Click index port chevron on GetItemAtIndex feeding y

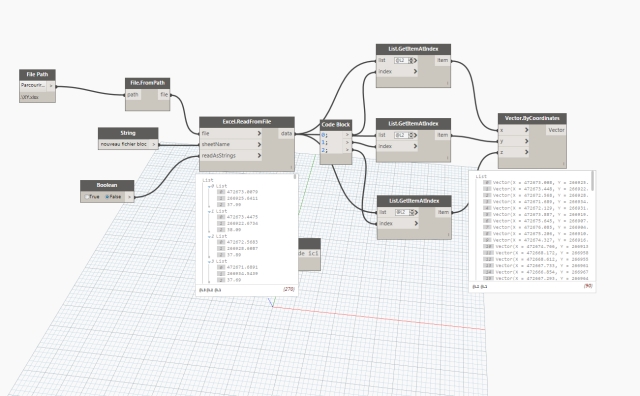[x=415, y=146]
